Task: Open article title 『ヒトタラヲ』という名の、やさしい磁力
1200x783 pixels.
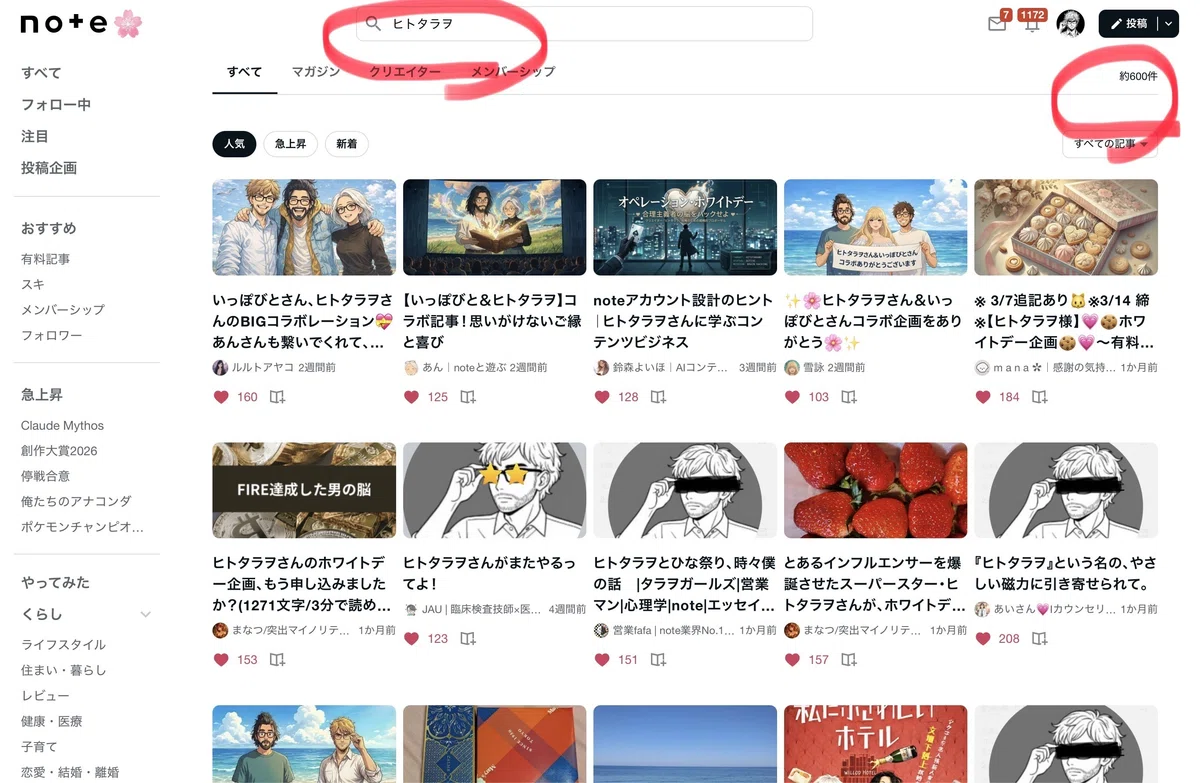Action: tap(1066, 573)
